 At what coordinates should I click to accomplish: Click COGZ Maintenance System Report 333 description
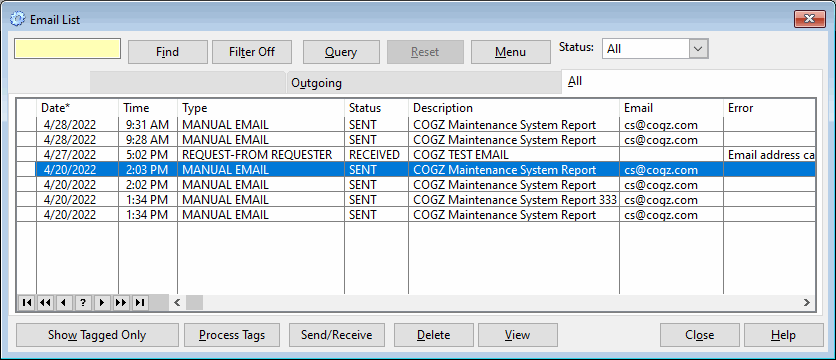[x=514, y=200]
